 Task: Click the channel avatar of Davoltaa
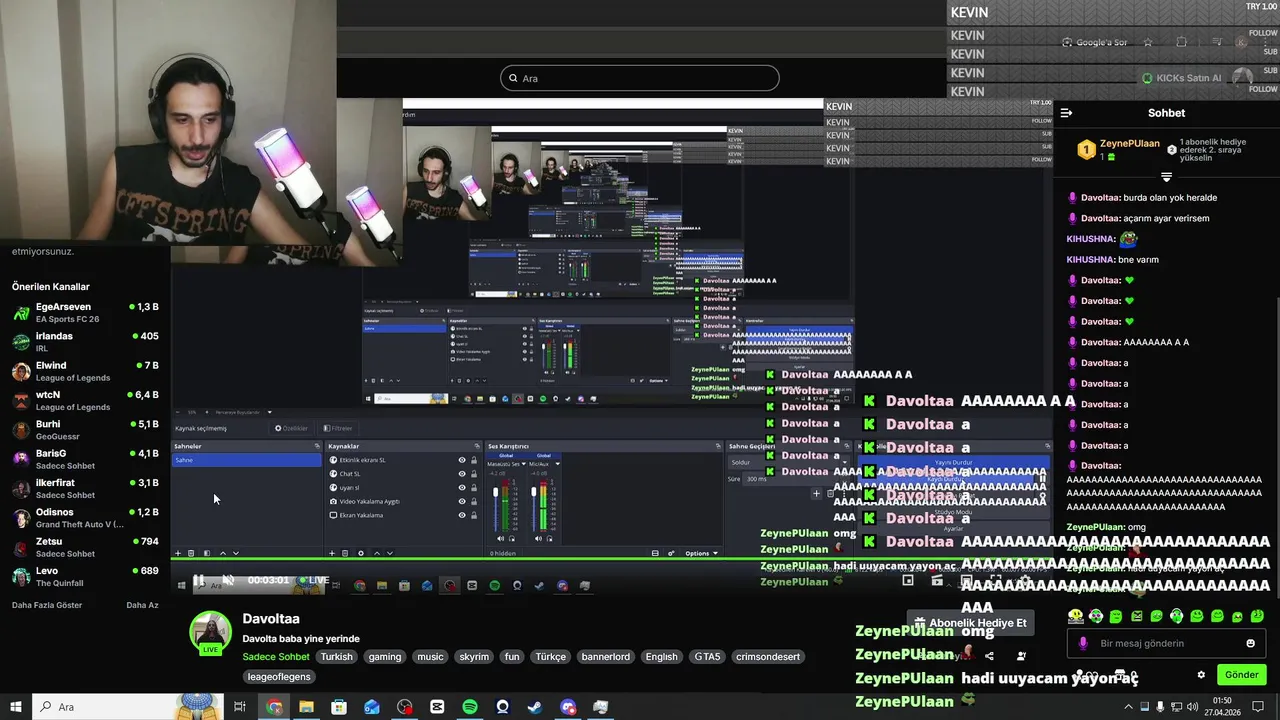(x=211, y=634)
